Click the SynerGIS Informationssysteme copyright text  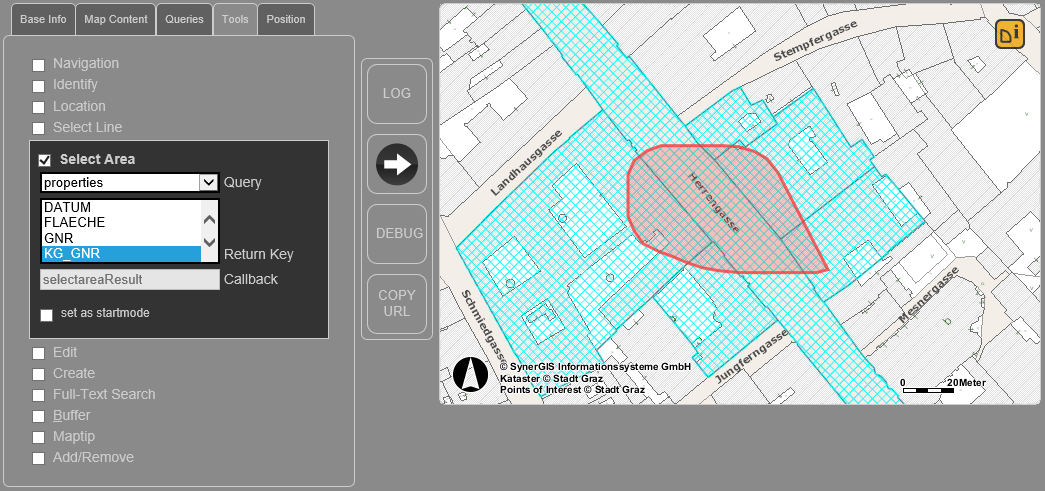point(595,367)
